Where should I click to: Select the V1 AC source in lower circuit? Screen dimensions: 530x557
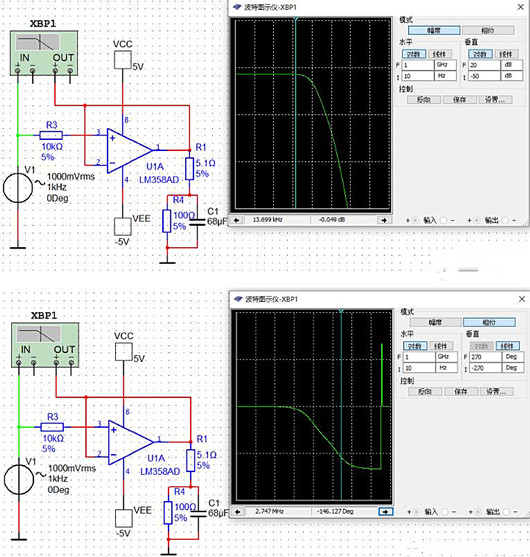19,479
